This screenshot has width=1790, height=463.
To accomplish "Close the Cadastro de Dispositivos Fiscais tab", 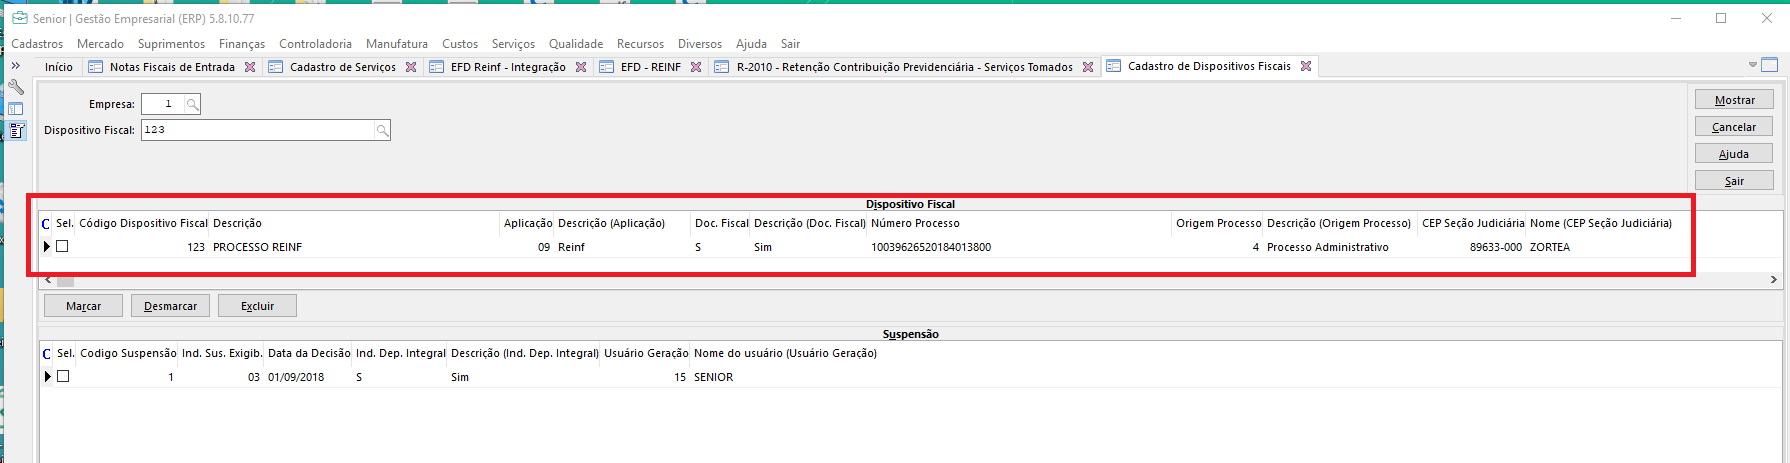I will pyautogui.click(x=1306, y=66).
